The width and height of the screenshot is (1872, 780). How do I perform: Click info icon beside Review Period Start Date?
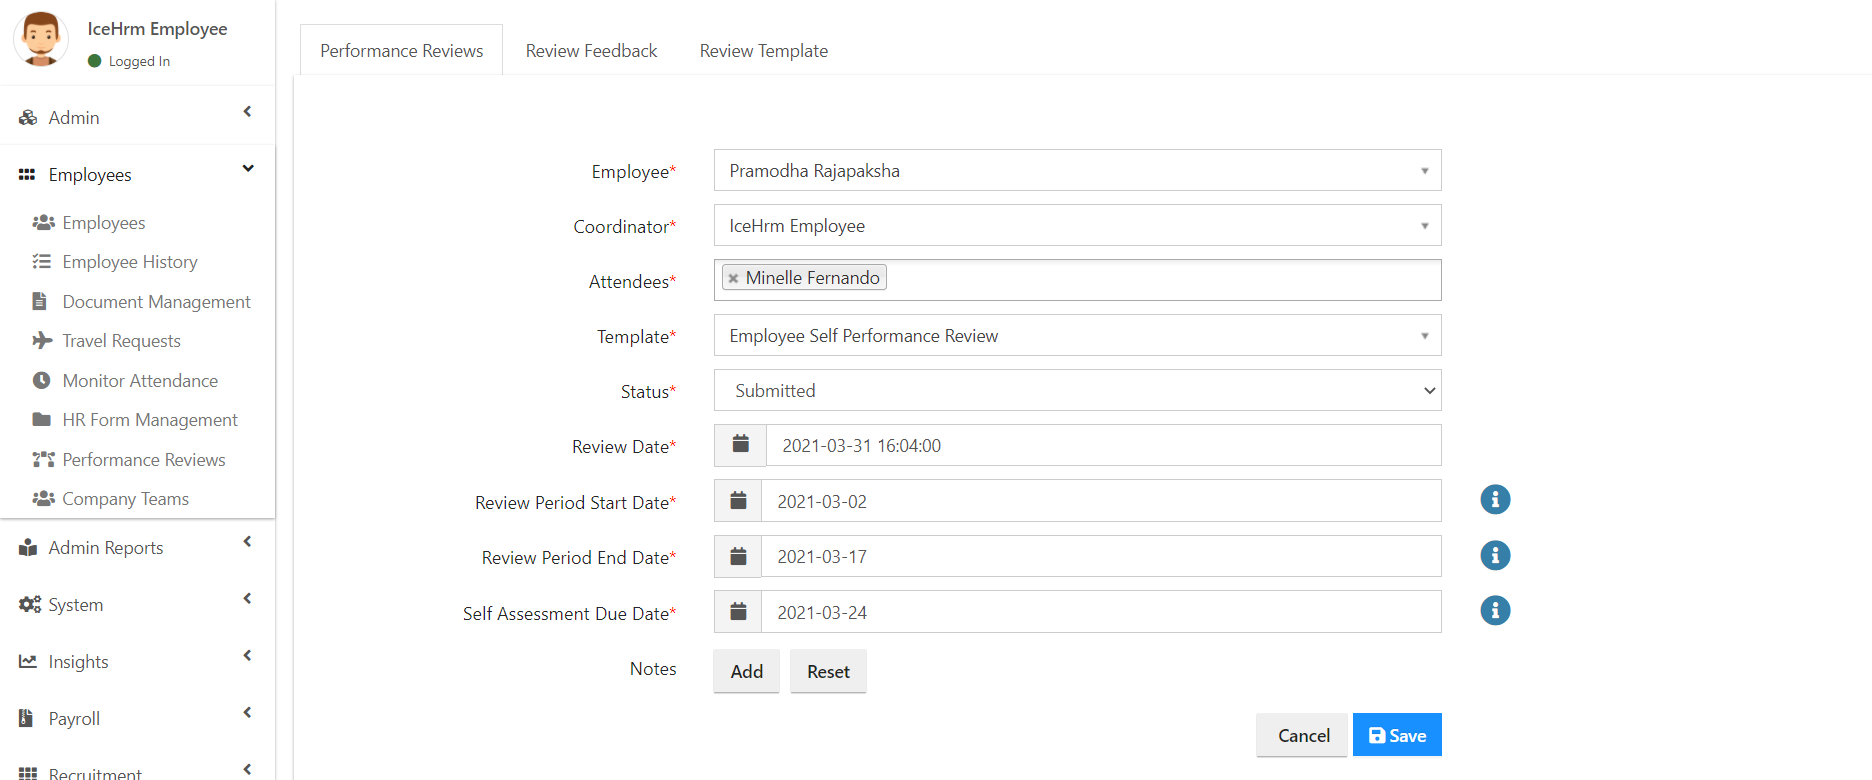point(1495,499)
